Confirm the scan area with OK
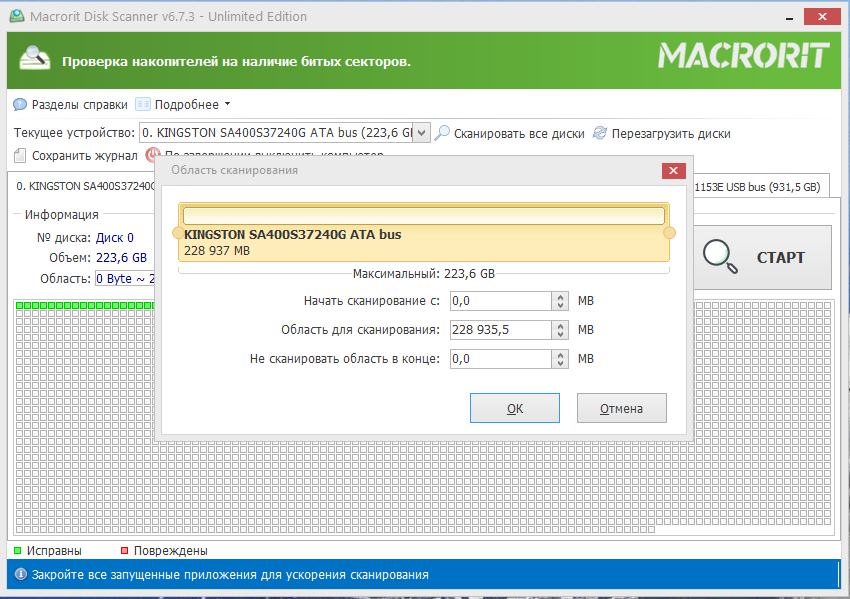 pos(514,408)
